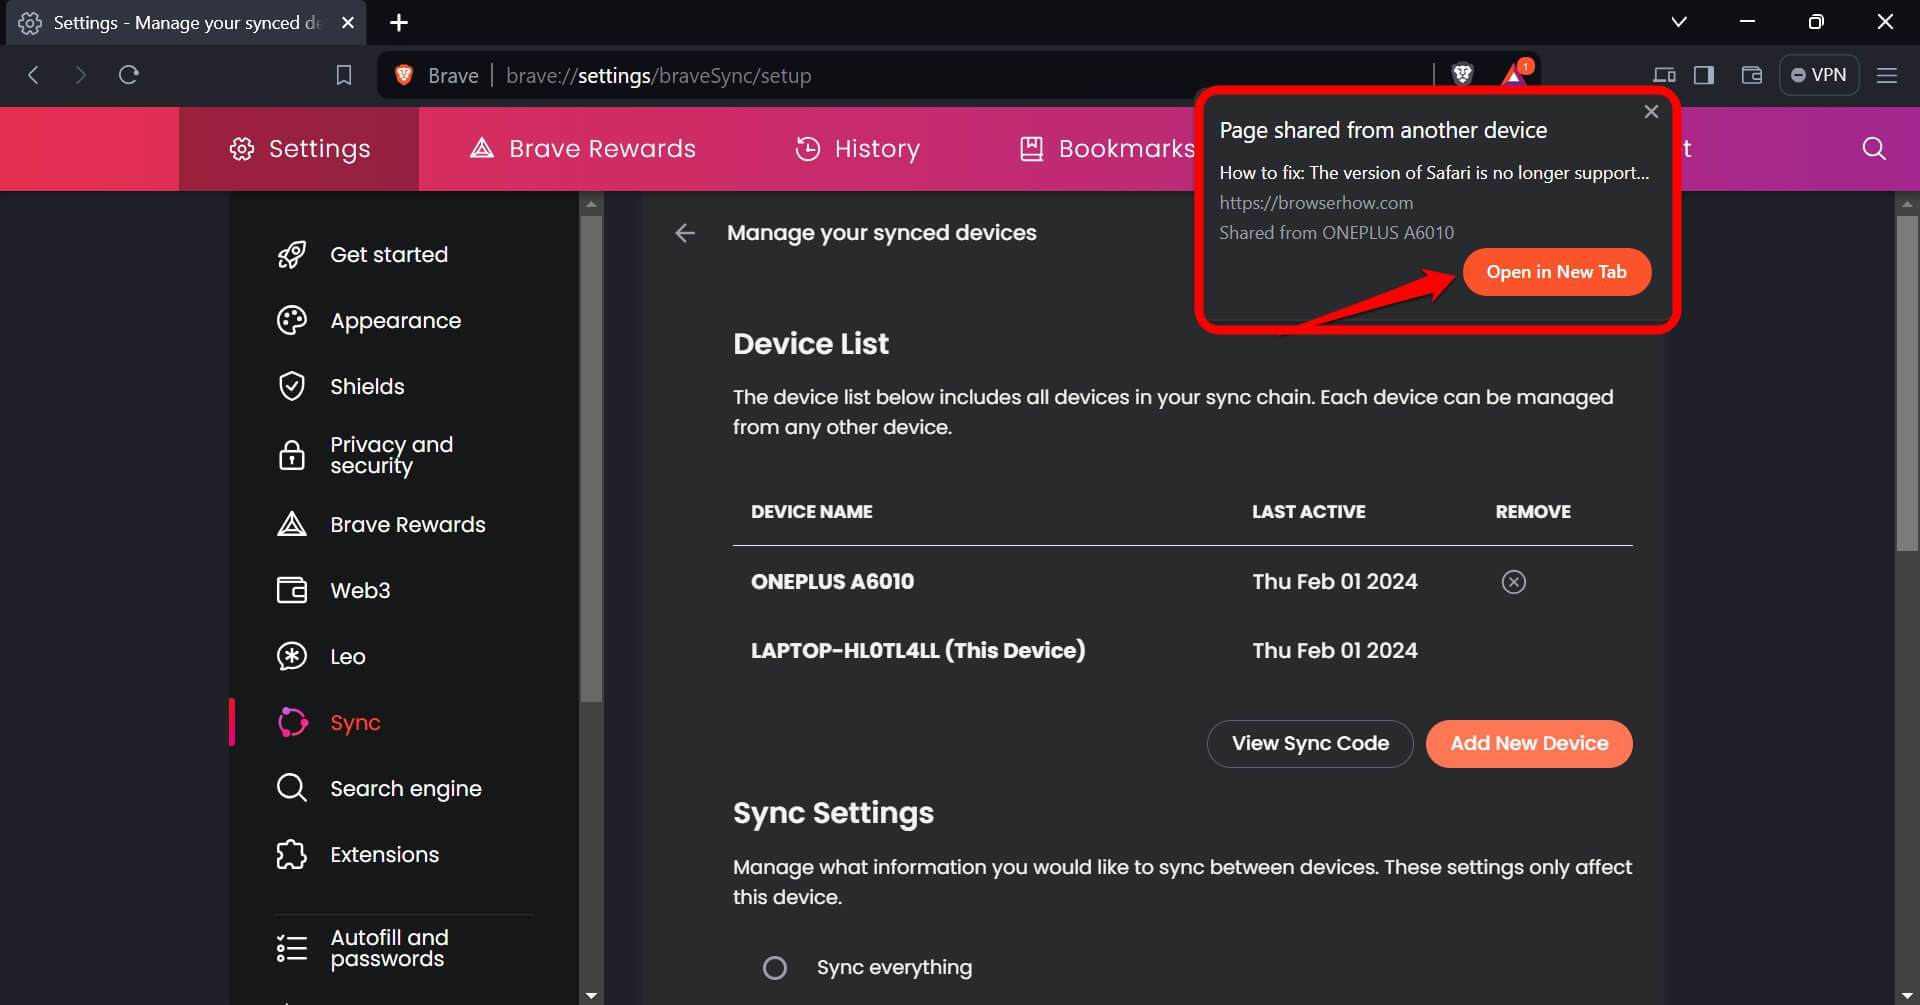Click the palette icon beside Appearance

tap(292, 321)
